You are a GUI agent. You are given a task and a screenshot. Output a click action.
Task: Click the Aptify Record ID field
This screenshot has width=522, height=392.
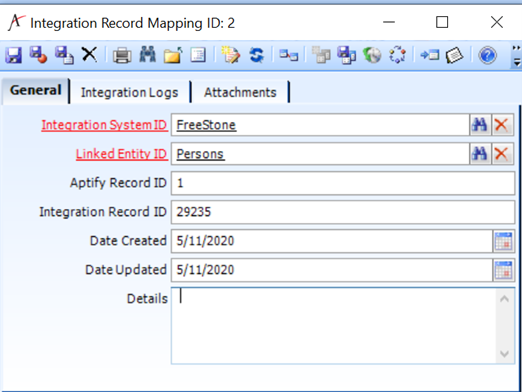[x=343, y=183]
